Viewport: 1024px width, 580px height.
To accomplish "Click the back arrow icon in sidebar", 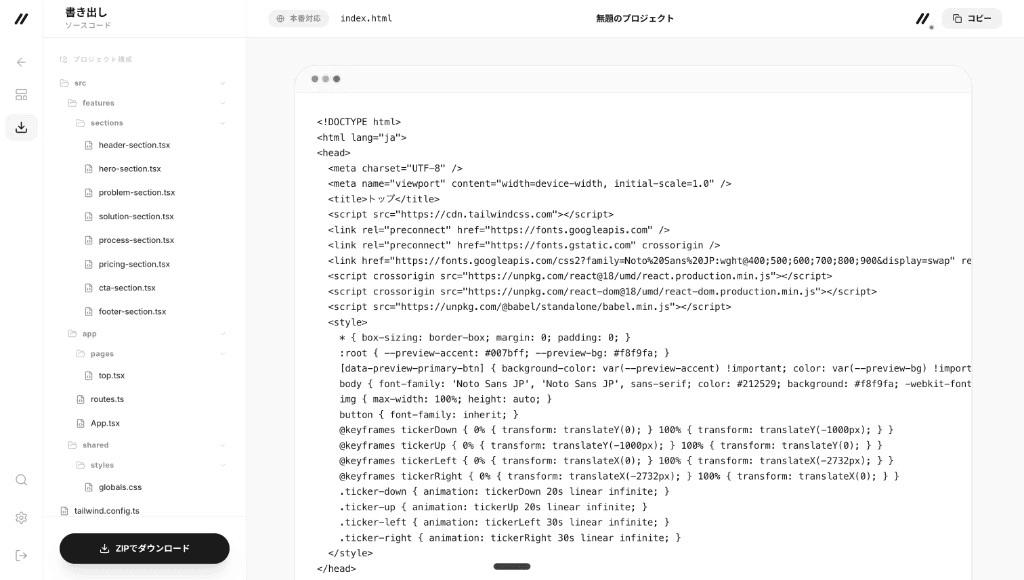I will pos(22,62).
